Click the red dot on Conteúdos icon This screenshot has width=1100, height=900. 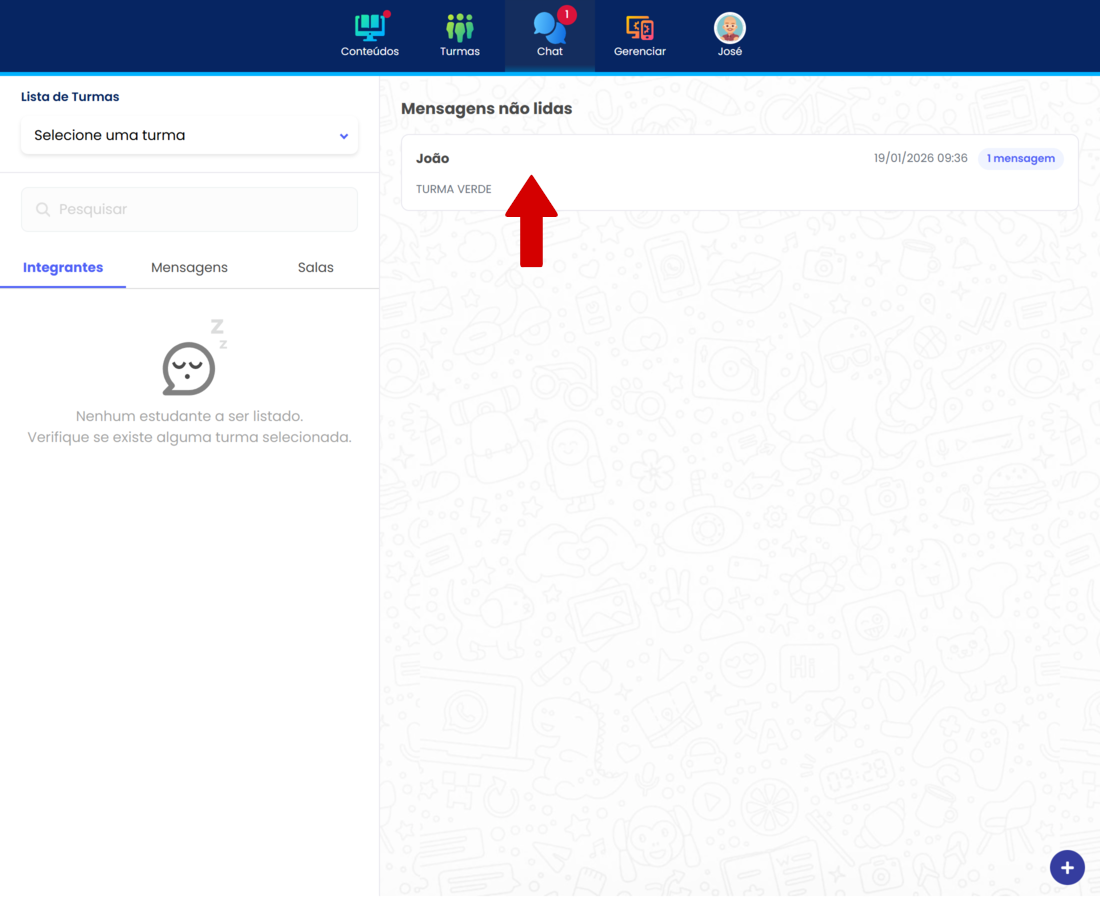click(387, 14)
